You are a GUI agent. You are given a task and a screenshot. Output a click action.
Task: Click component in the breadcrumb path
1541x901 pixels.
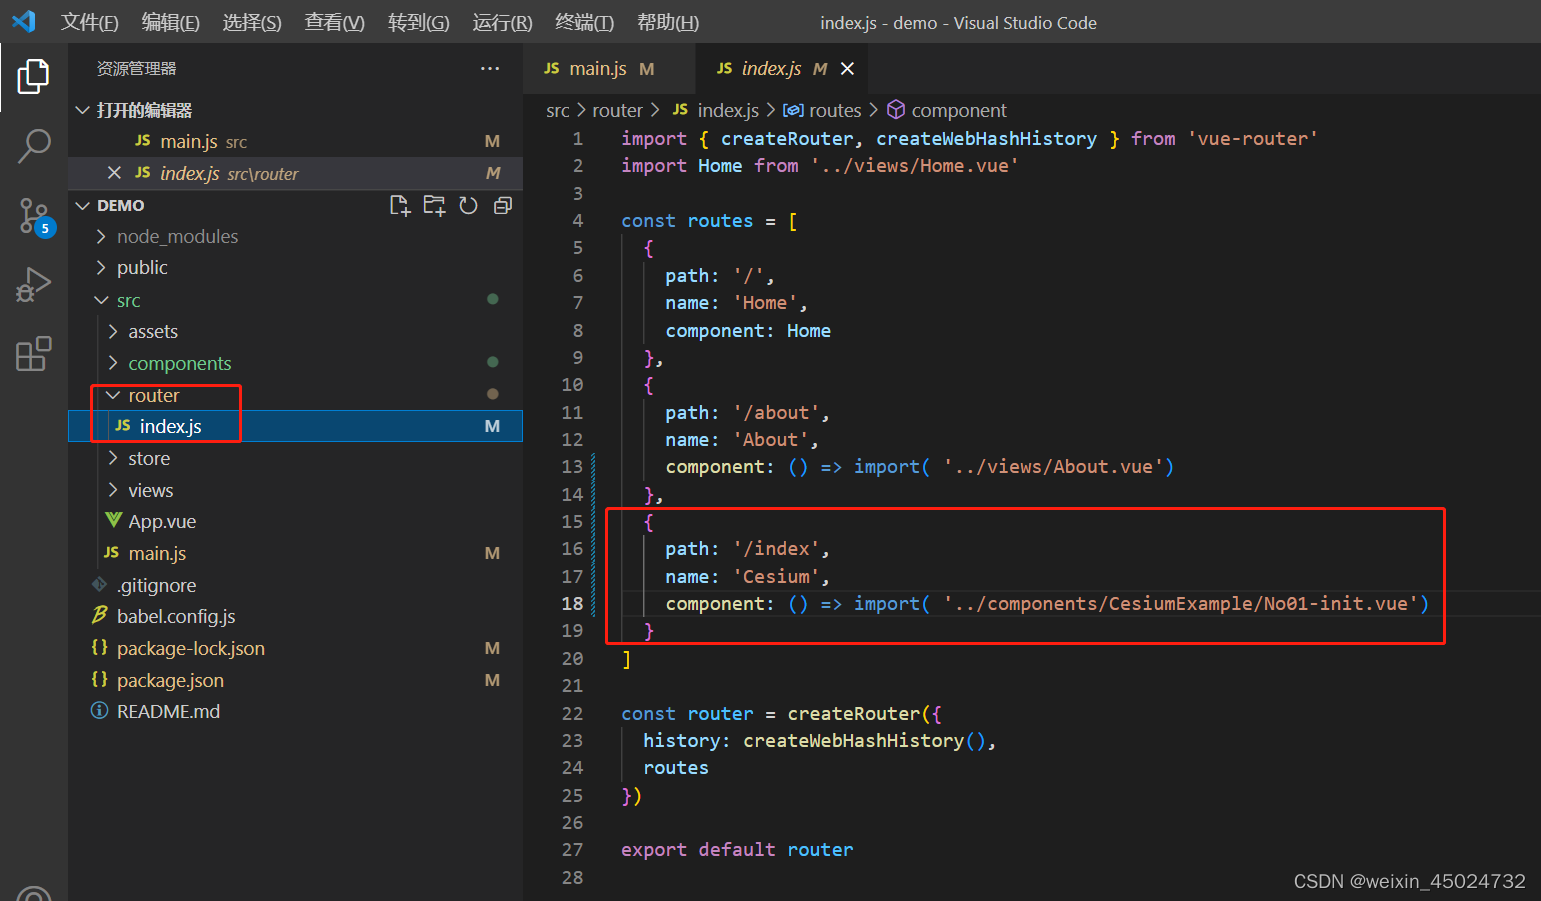(x=959, y=110)
